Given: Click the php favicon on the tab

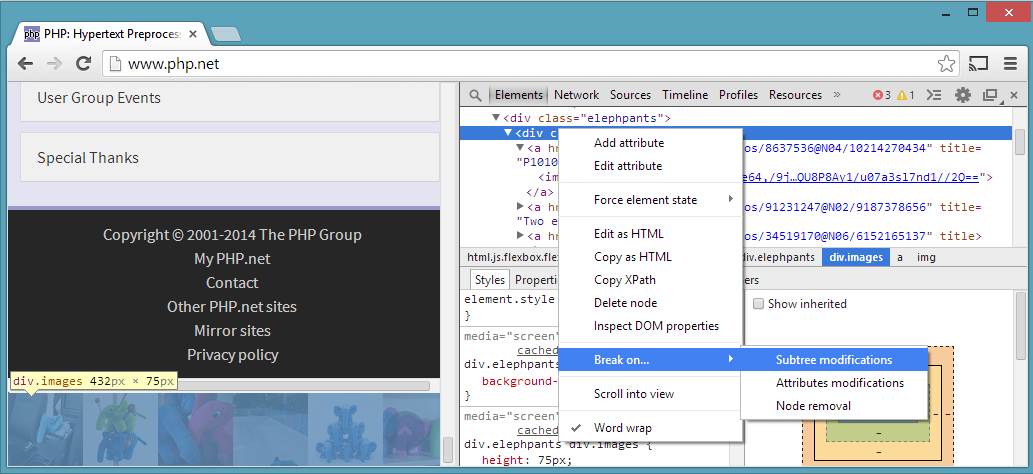Looking at the screenshot, I should point(32,34).
